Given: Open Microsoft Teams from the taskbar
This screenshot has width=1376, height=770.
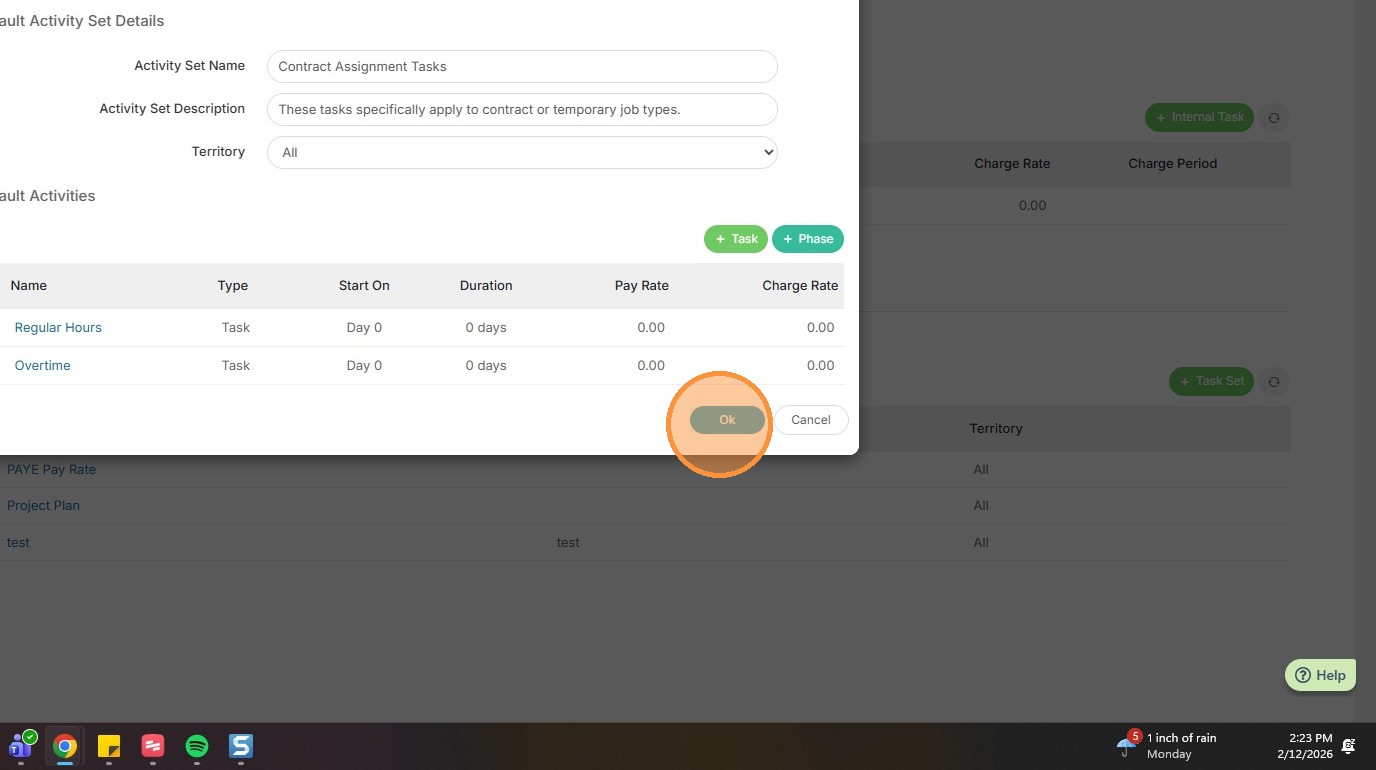Looking at the screenshot, I should click(x=21, y=746).
